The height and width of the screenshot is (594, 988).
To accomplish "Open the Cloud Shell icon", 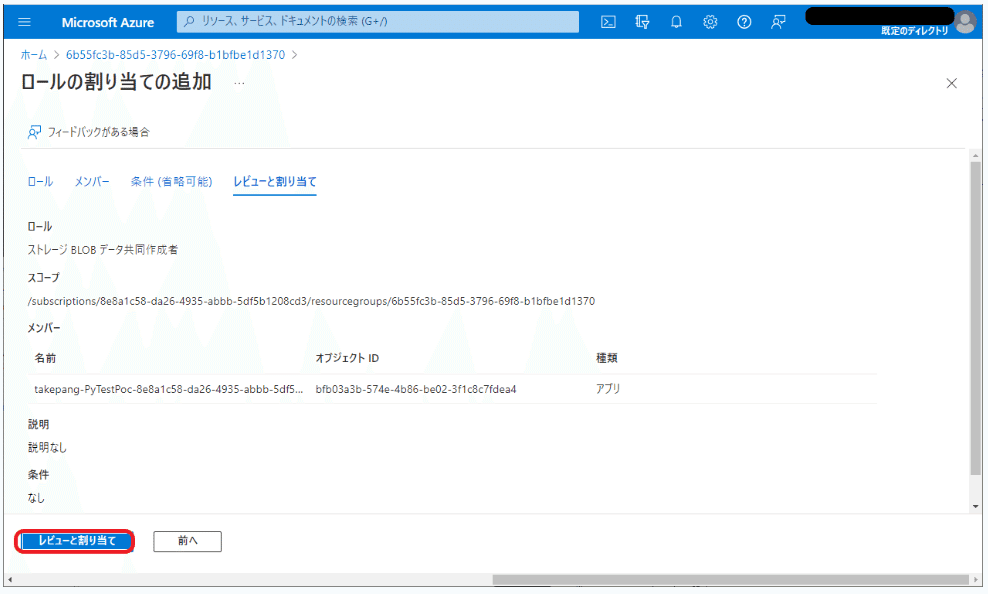I will tap(608, 22).
